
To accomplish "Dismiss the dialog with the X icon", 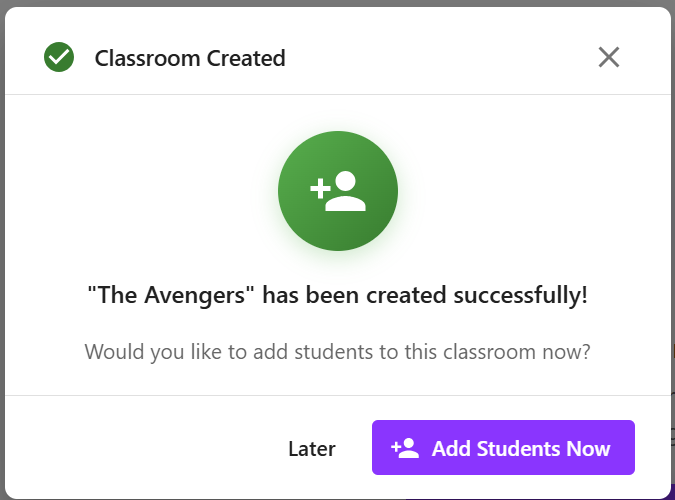I will pos(609,57).
